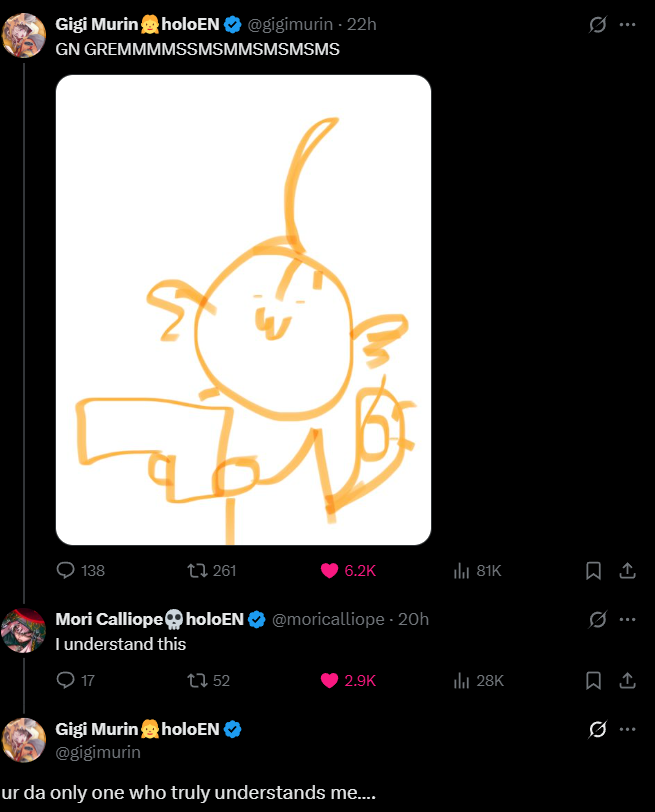Viewport: 655px width, 812px height.
Task: Open the 22h timestamp link
Action: pyautogui.click(x=361, y=24)
